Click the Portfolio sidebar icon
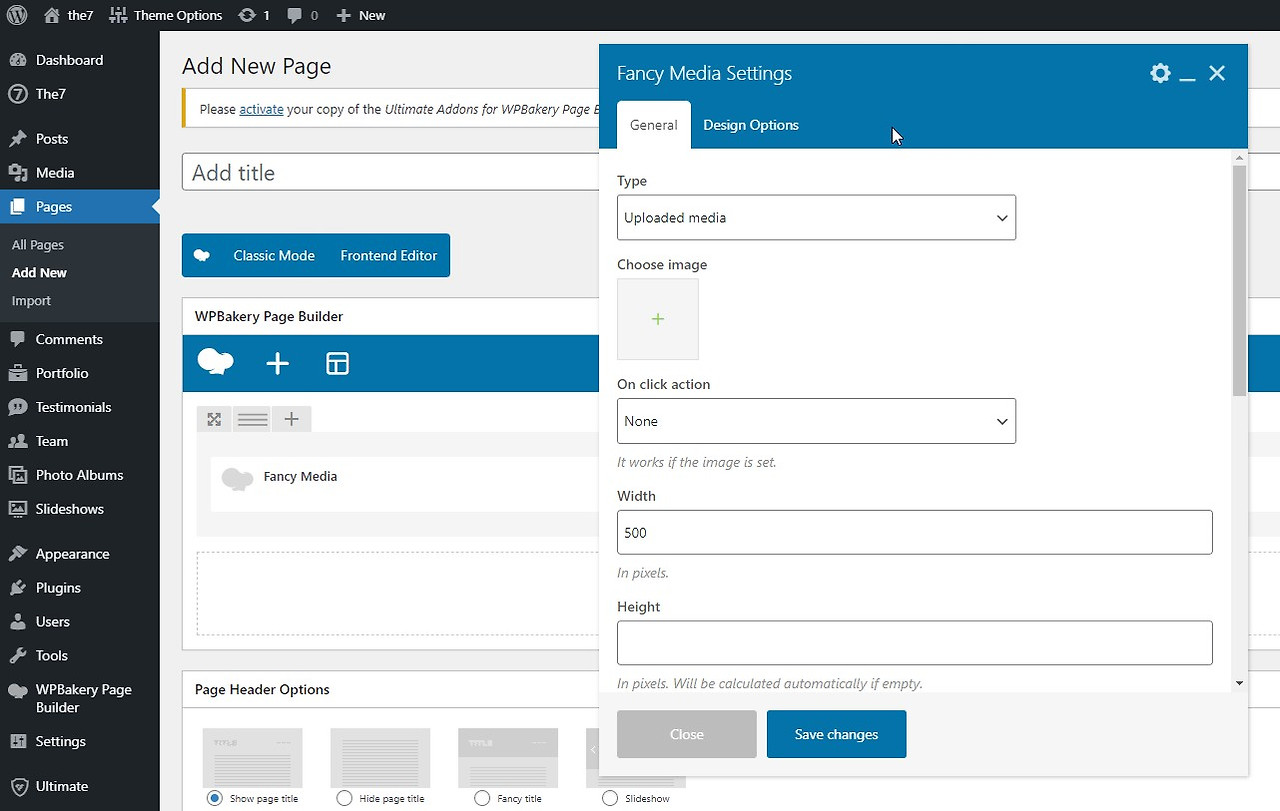This screenshot has height=811, width=1280. click(x=17, y=374)
